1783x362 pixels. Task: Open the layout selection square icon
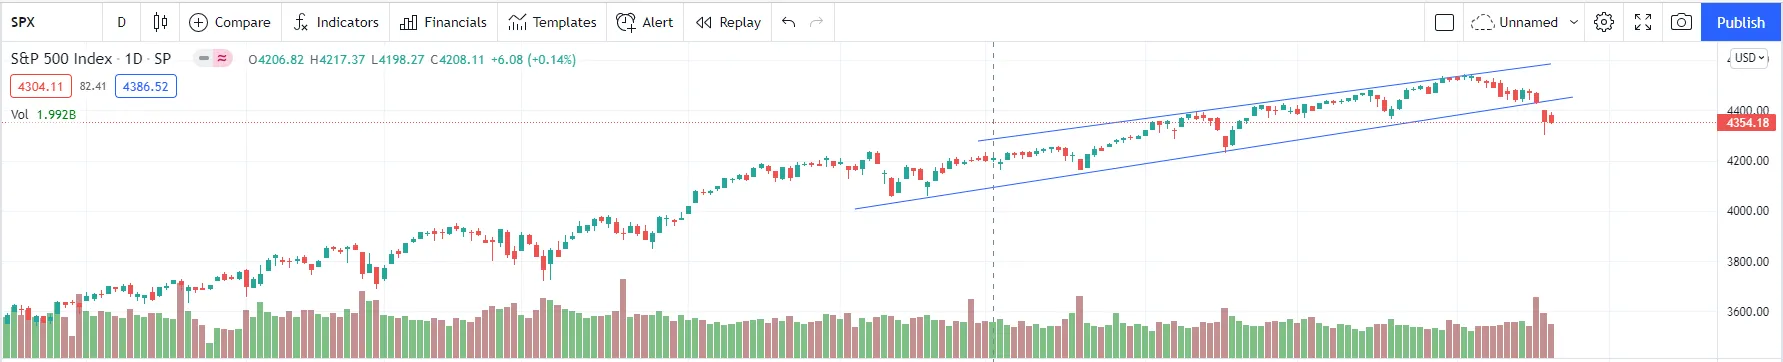point(1444,22)
